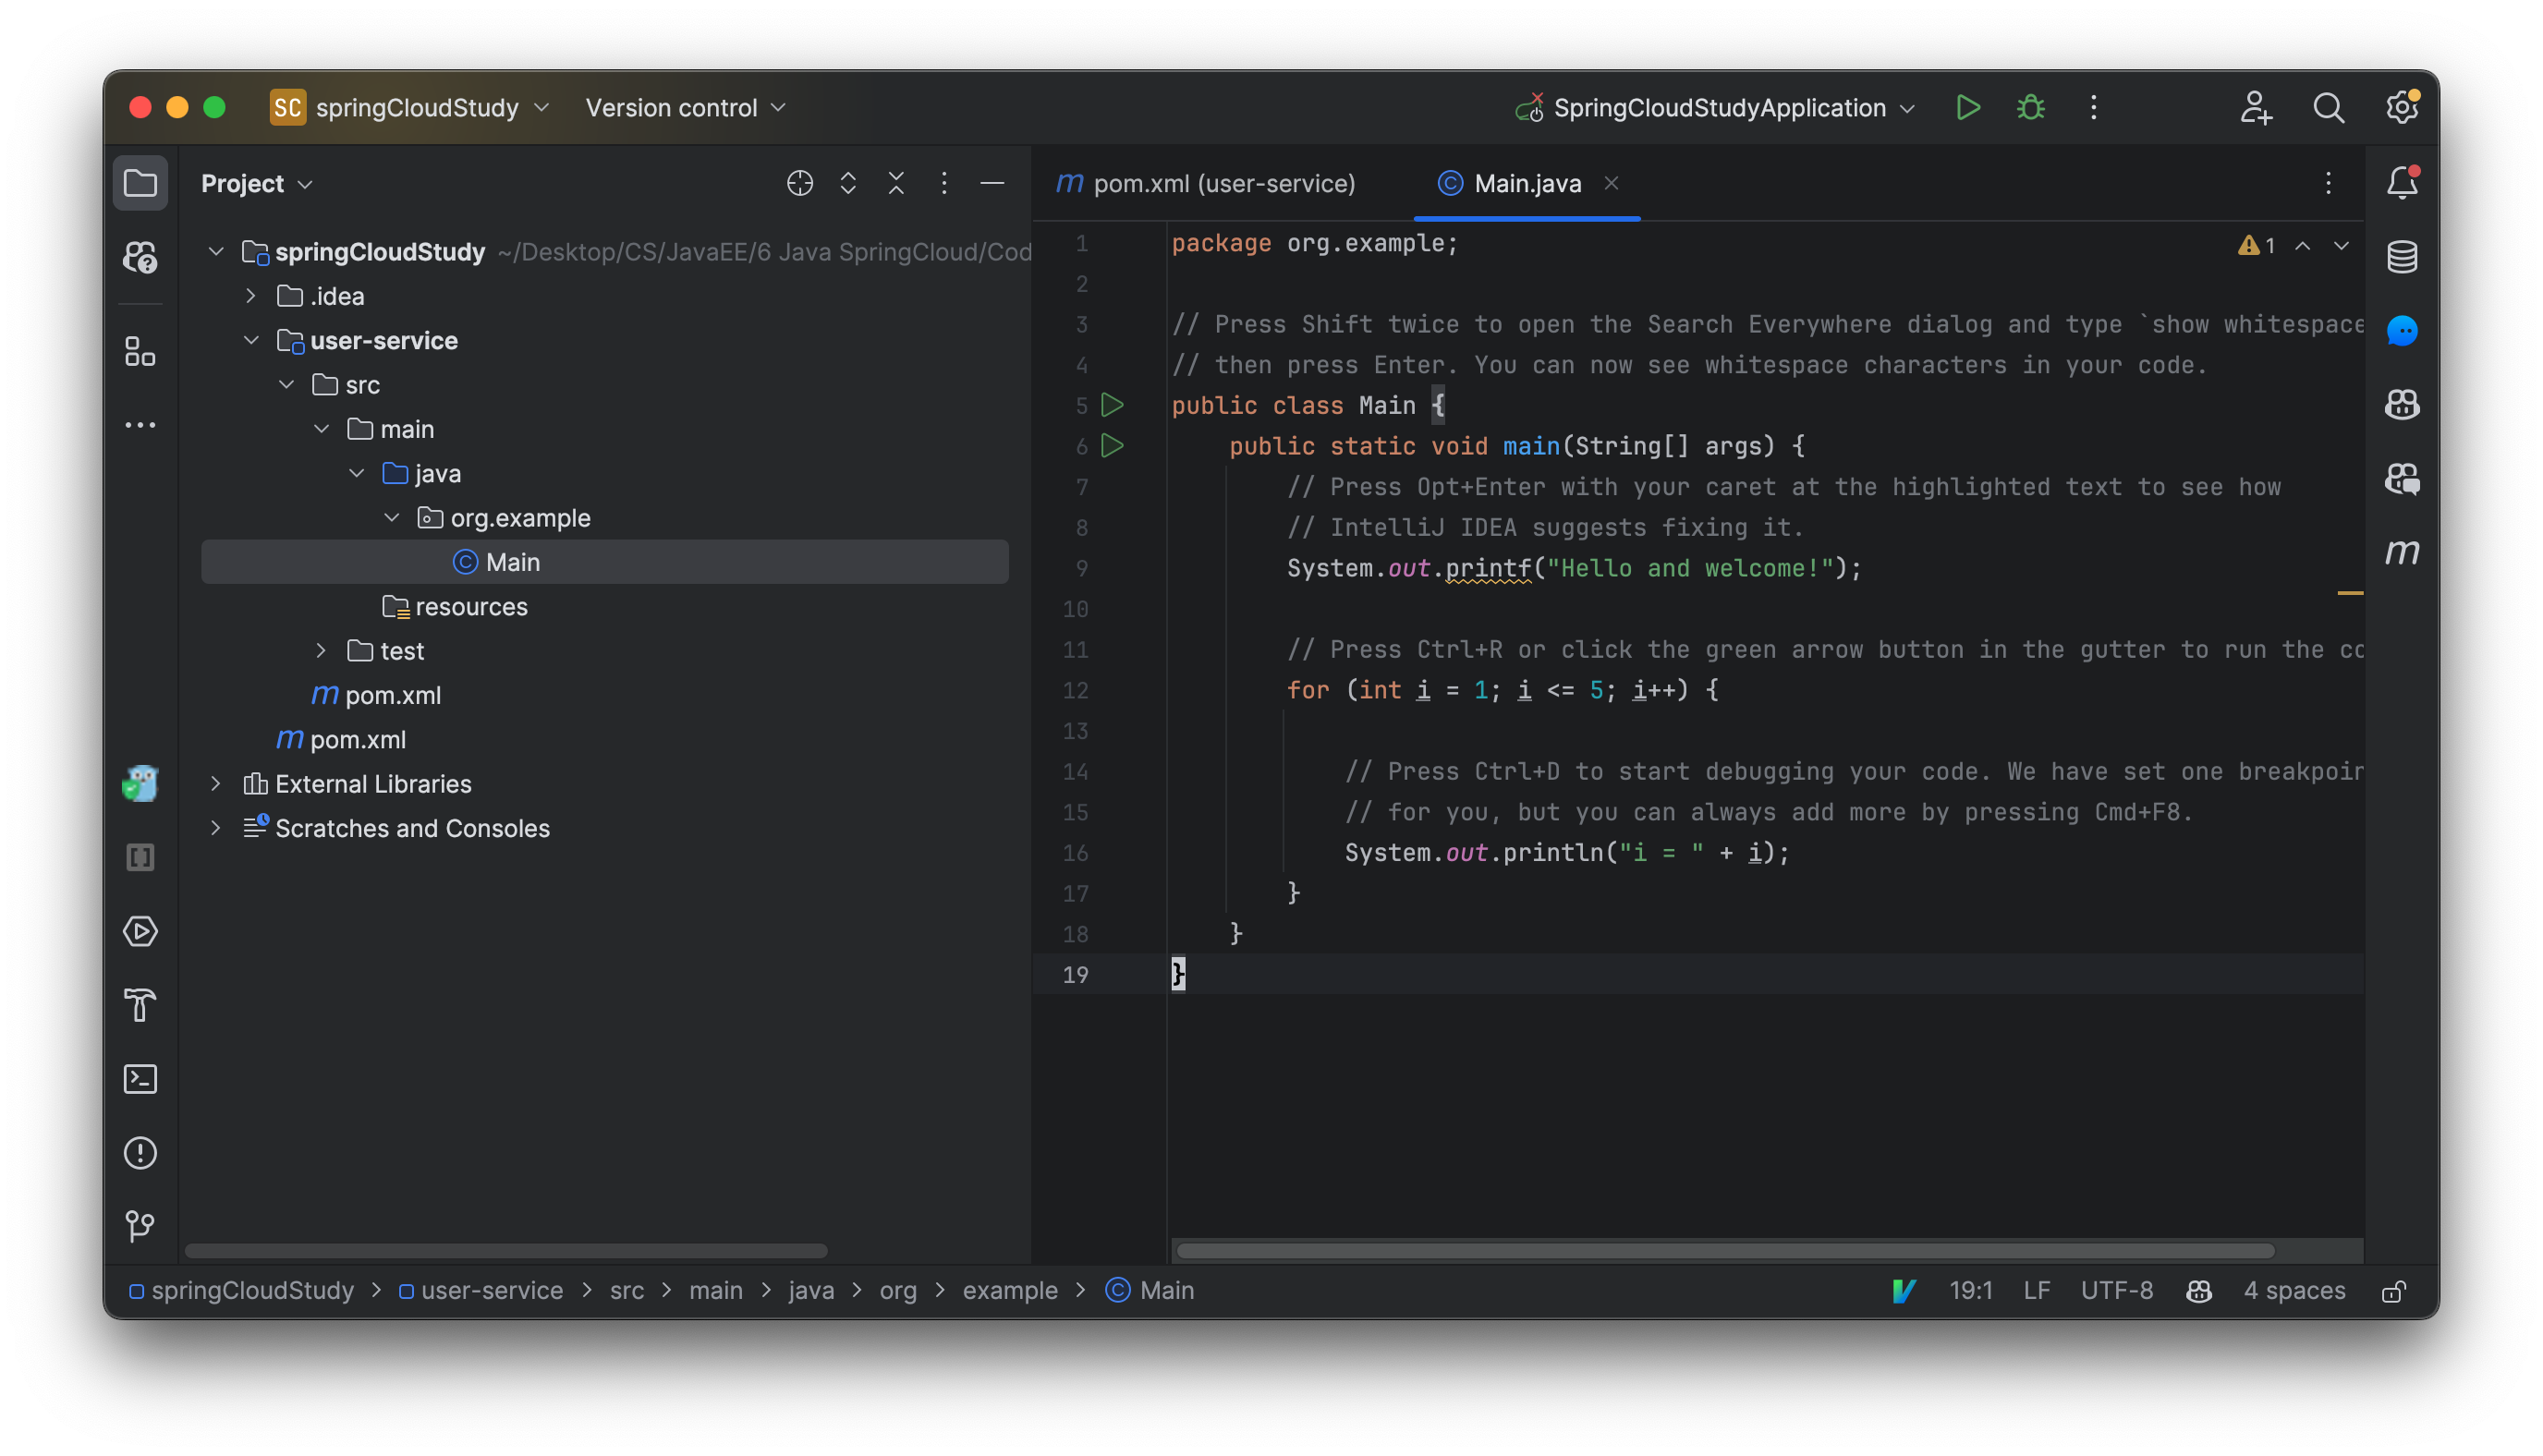Screen dimensions: 2543x1456
Task: Collapse the user-service folder
Action: [x=251, y=340]
